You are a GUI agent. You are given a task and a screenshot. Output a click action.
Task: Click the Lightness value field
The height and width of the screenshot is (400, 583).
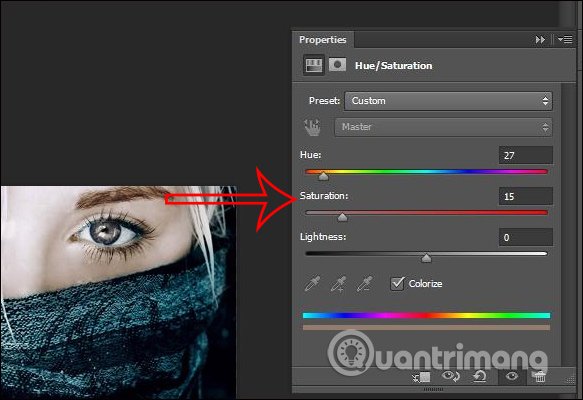(x=526, y=237)
